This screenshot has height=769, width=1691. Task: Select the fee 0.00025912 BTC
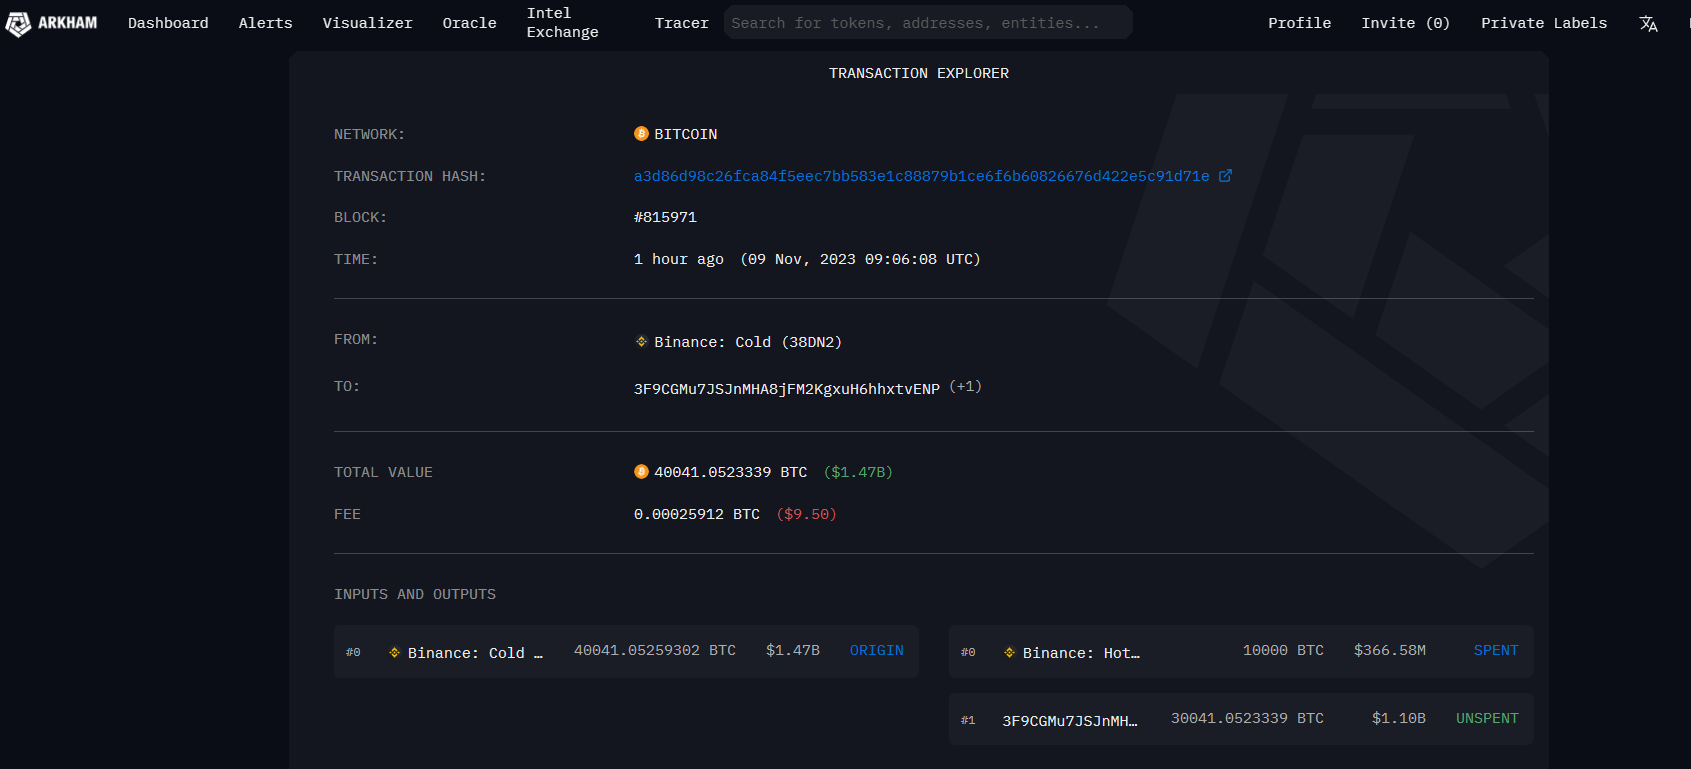697,514
